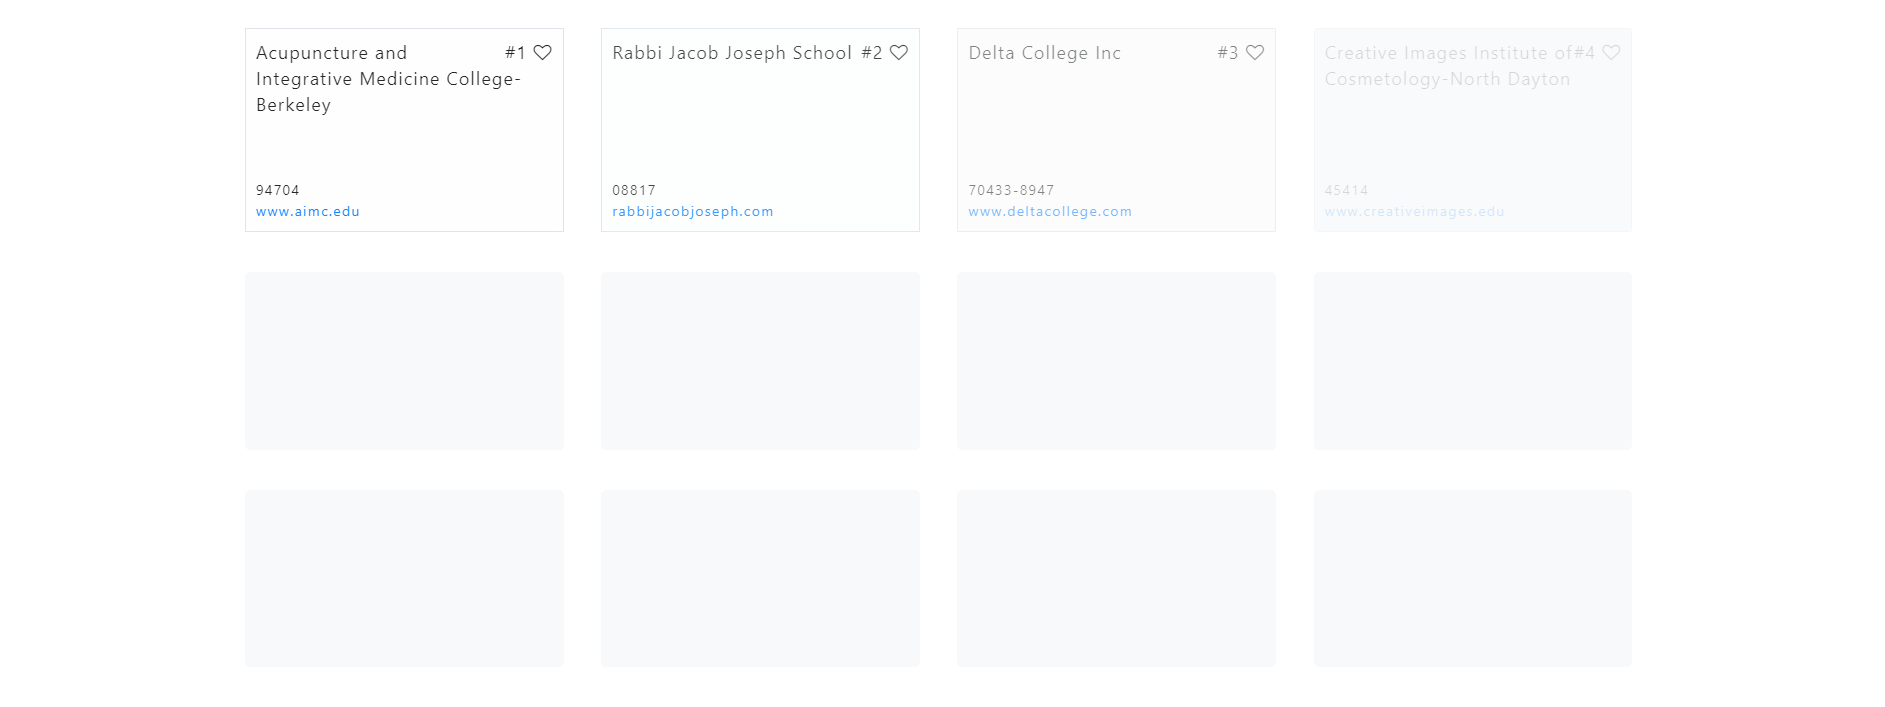Screen dimensions: 1885x707
Task: Select Acupuncture and Integrative Medicine College-Berkeley title
Action: (388, 79)
